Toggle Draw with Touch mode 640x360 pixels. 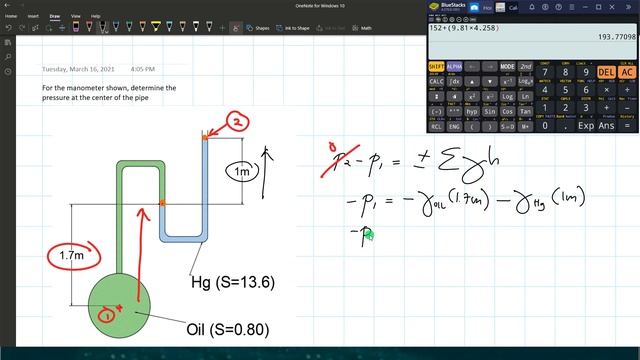coord(236,28)
